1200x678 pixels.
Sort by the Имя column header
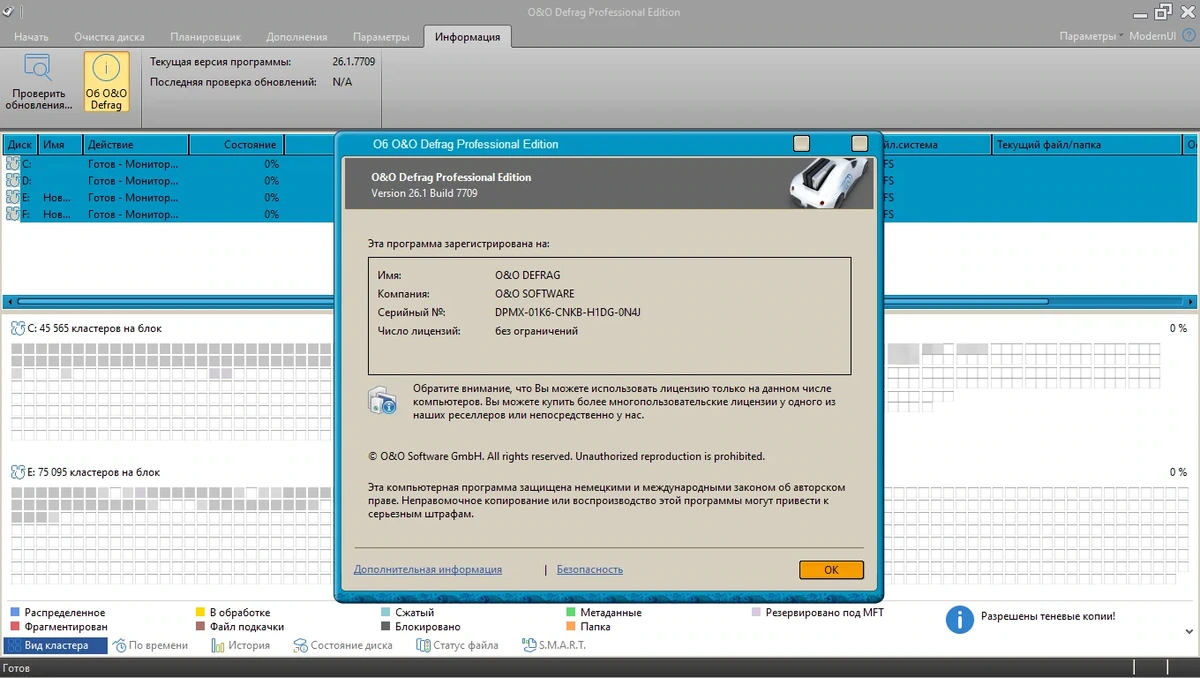61,145
